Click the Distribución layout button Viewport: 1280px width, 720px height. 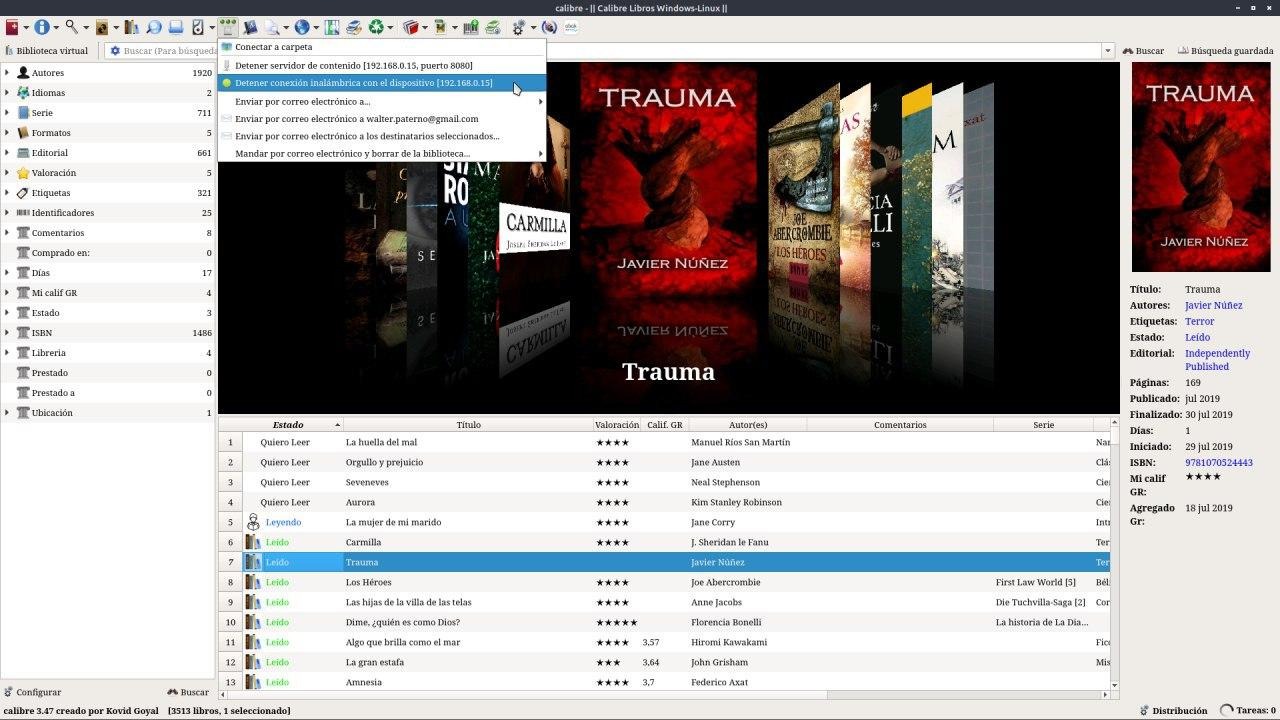click(1173, 711)
